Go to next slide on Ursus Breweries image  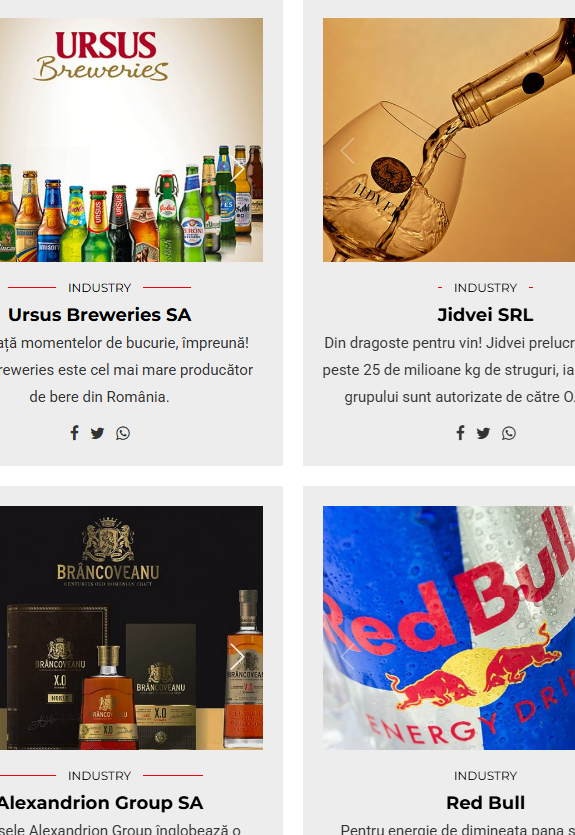click(x=237, y=169)
